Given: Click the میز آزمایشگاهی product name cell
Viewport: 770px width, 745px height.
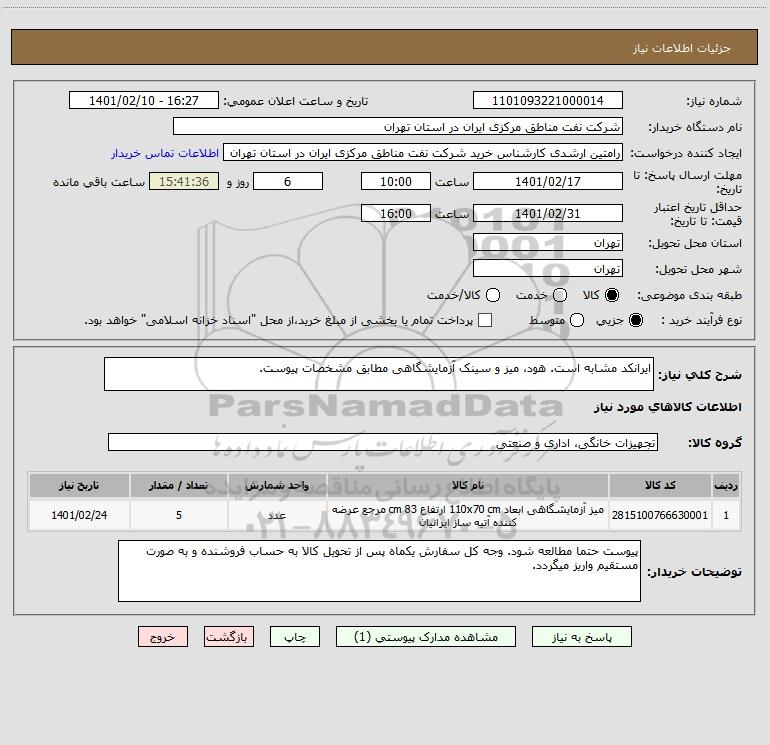Looking at the screenshot, I should pyautogui.click(x=468, y=515).
